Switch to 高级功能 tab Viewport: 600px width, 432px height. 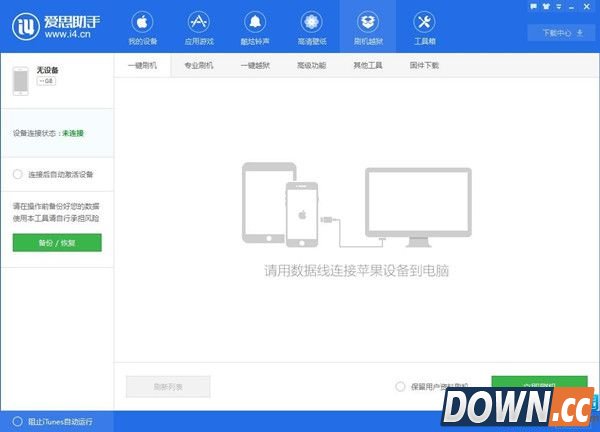311,65
